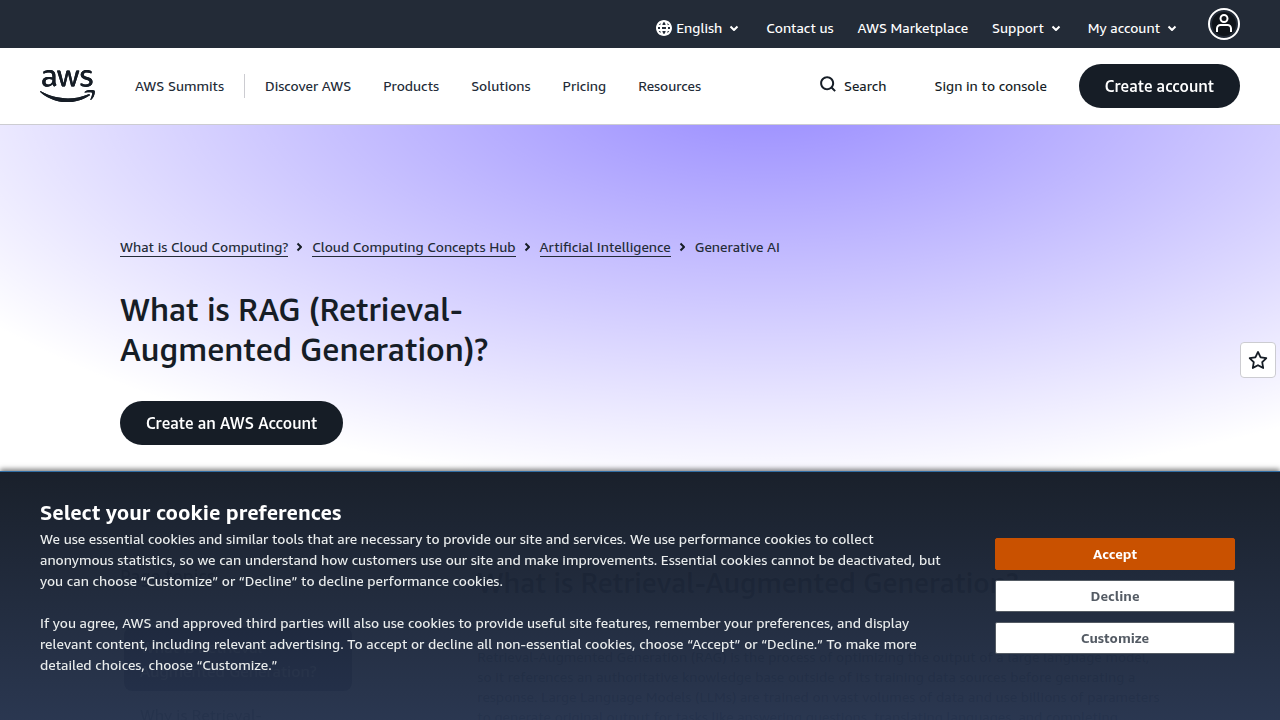Decline non-essential cookies
The height and width of the screenshot is (720, 1280).
point(1115,596)
